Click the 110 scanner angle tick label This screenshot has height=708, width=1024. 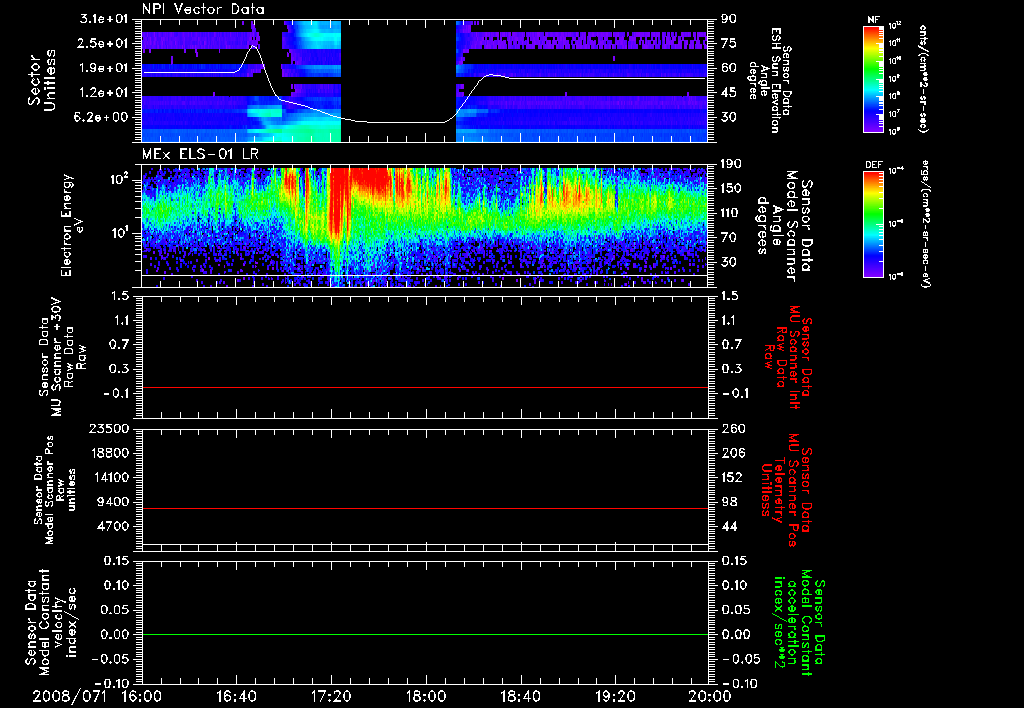tap(731, 213)
